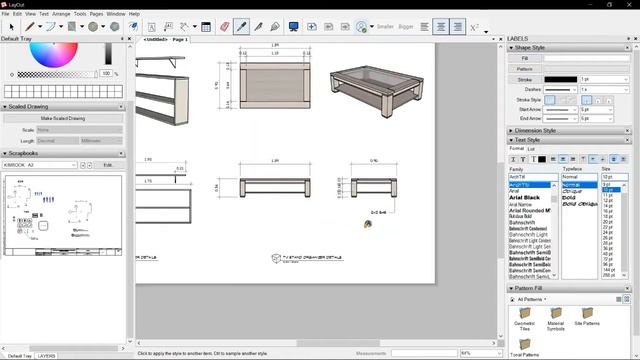
Task: Activate the Offset tool in the toolbar
Action: (133, 27)
